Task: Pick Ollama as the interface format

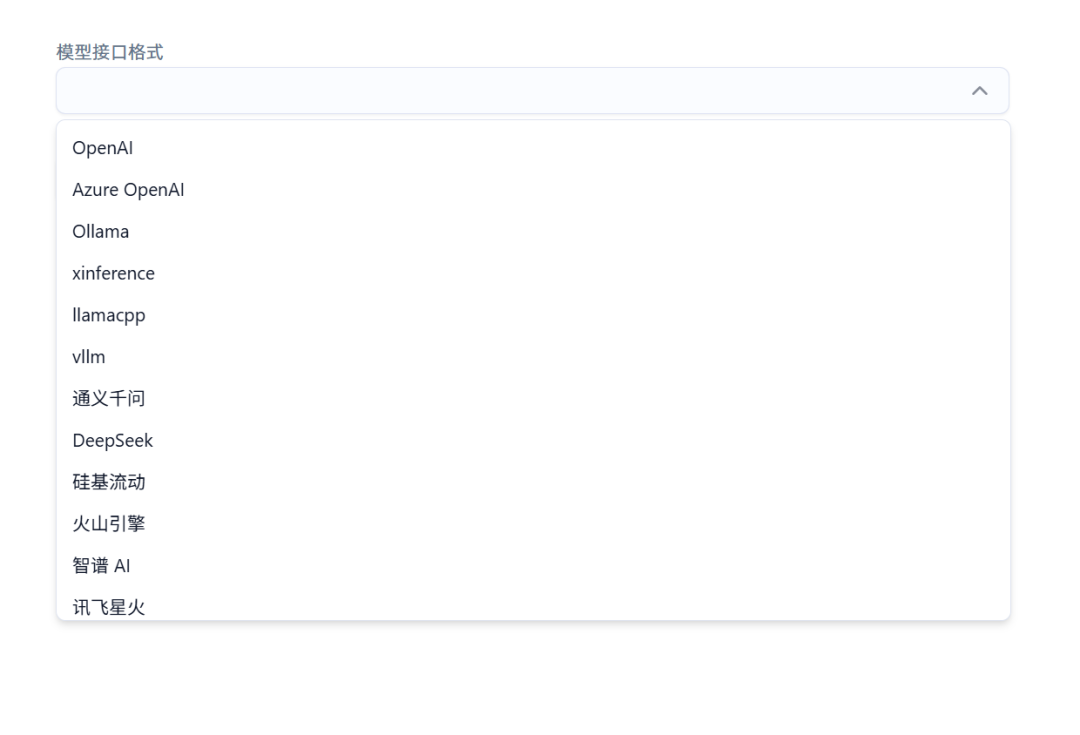Action: [100, 232]
